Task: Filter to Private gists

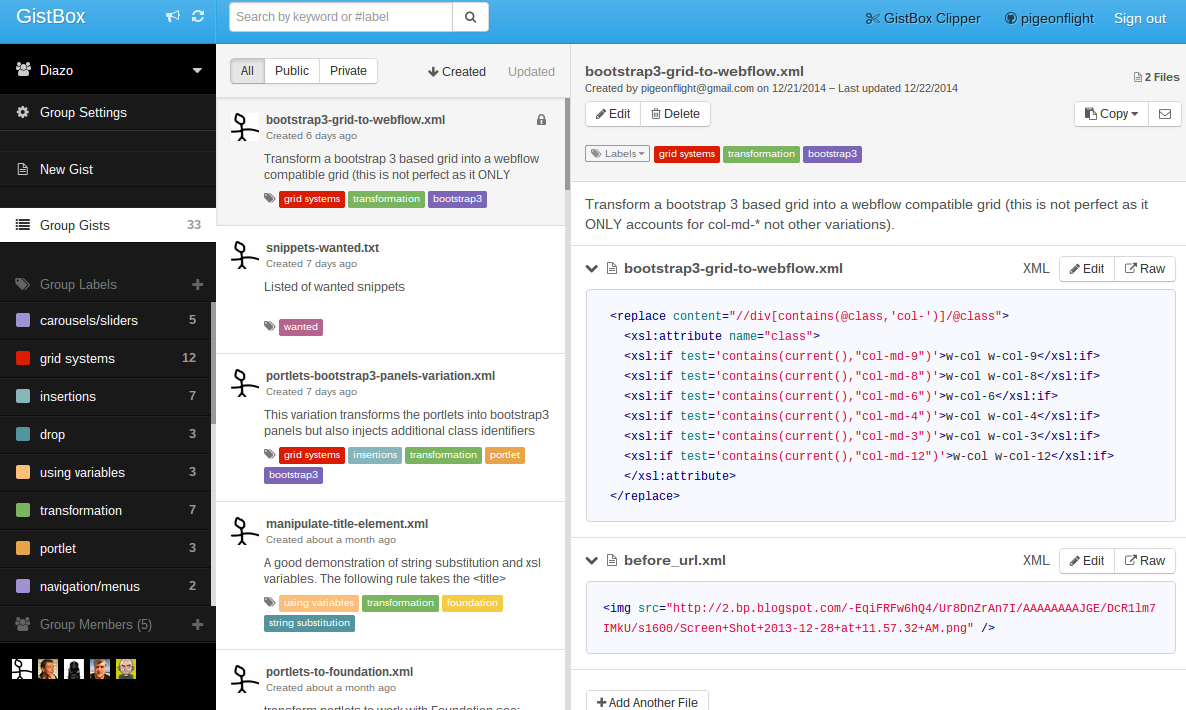Action: tap(348, 71)
